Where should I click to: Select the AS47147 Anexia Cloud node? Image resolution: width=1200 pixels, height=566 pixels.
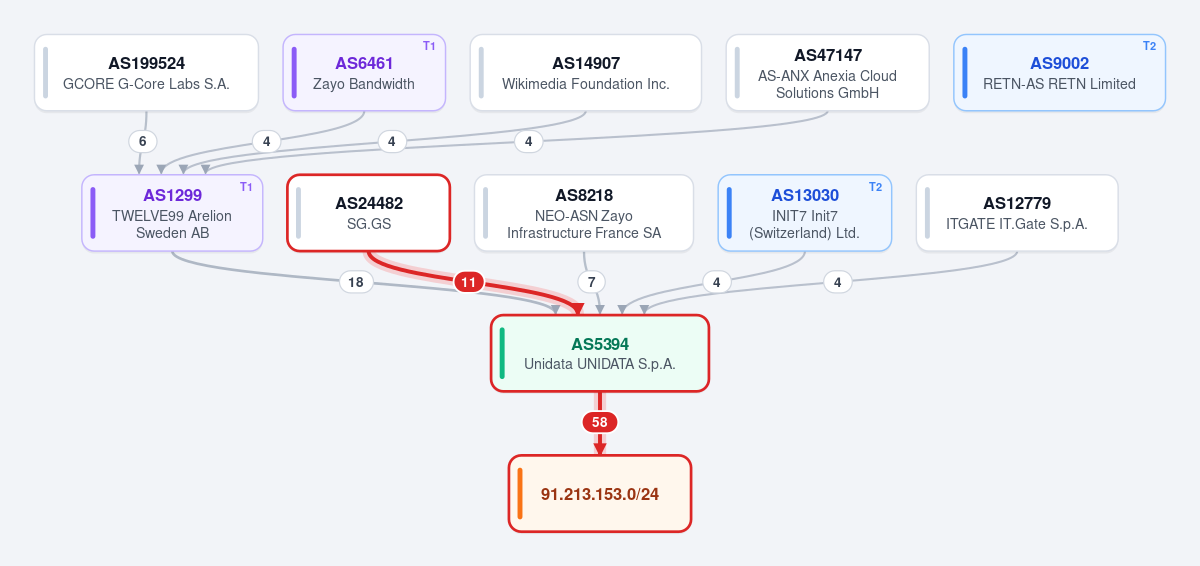[x=828, y=73]
